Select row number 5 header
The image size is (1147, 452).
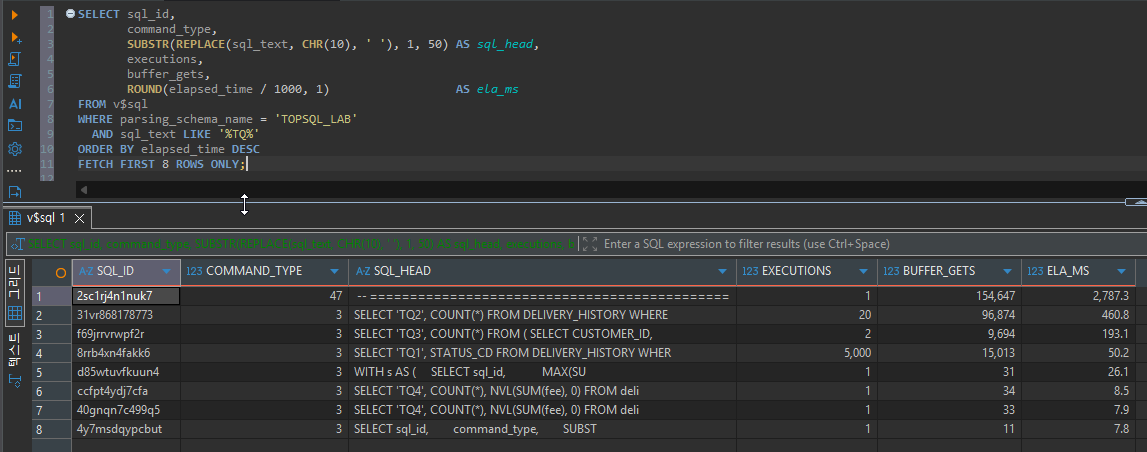[51, 372]
